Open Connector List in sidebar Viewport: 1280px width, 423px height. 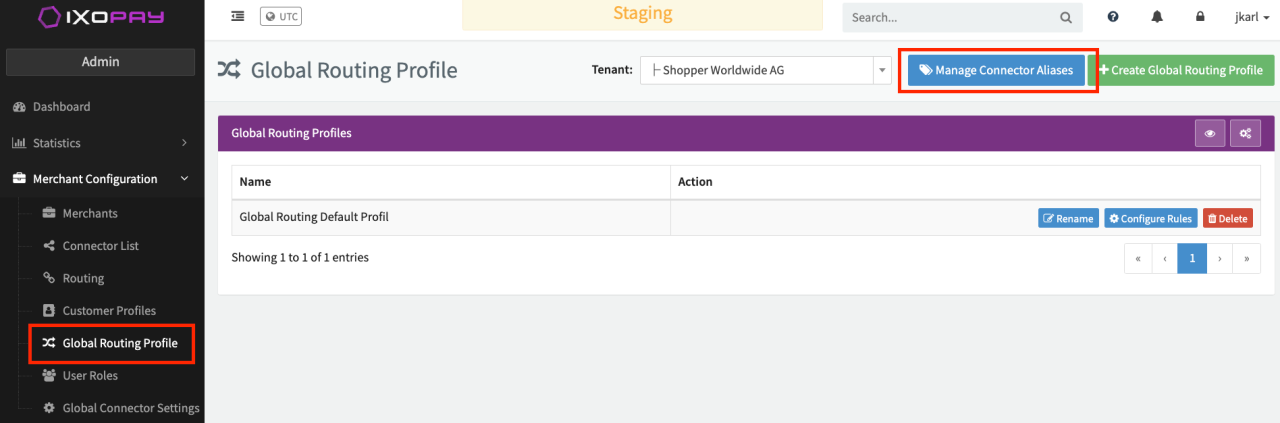pos(100,246)
